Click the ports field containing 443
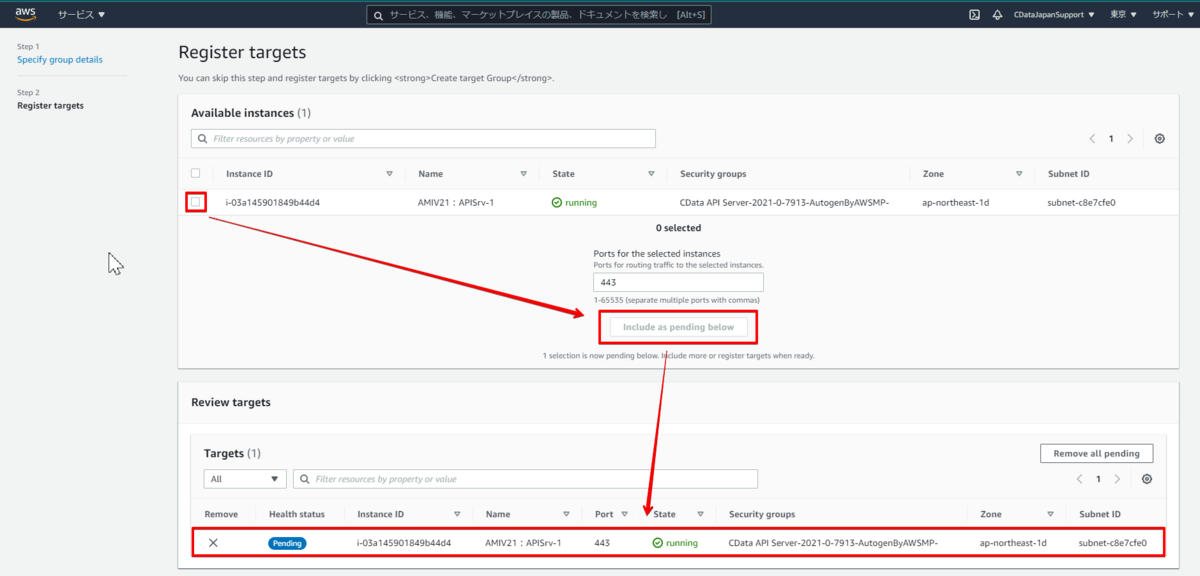The image size is (1200, 576). tap(678, 282)
